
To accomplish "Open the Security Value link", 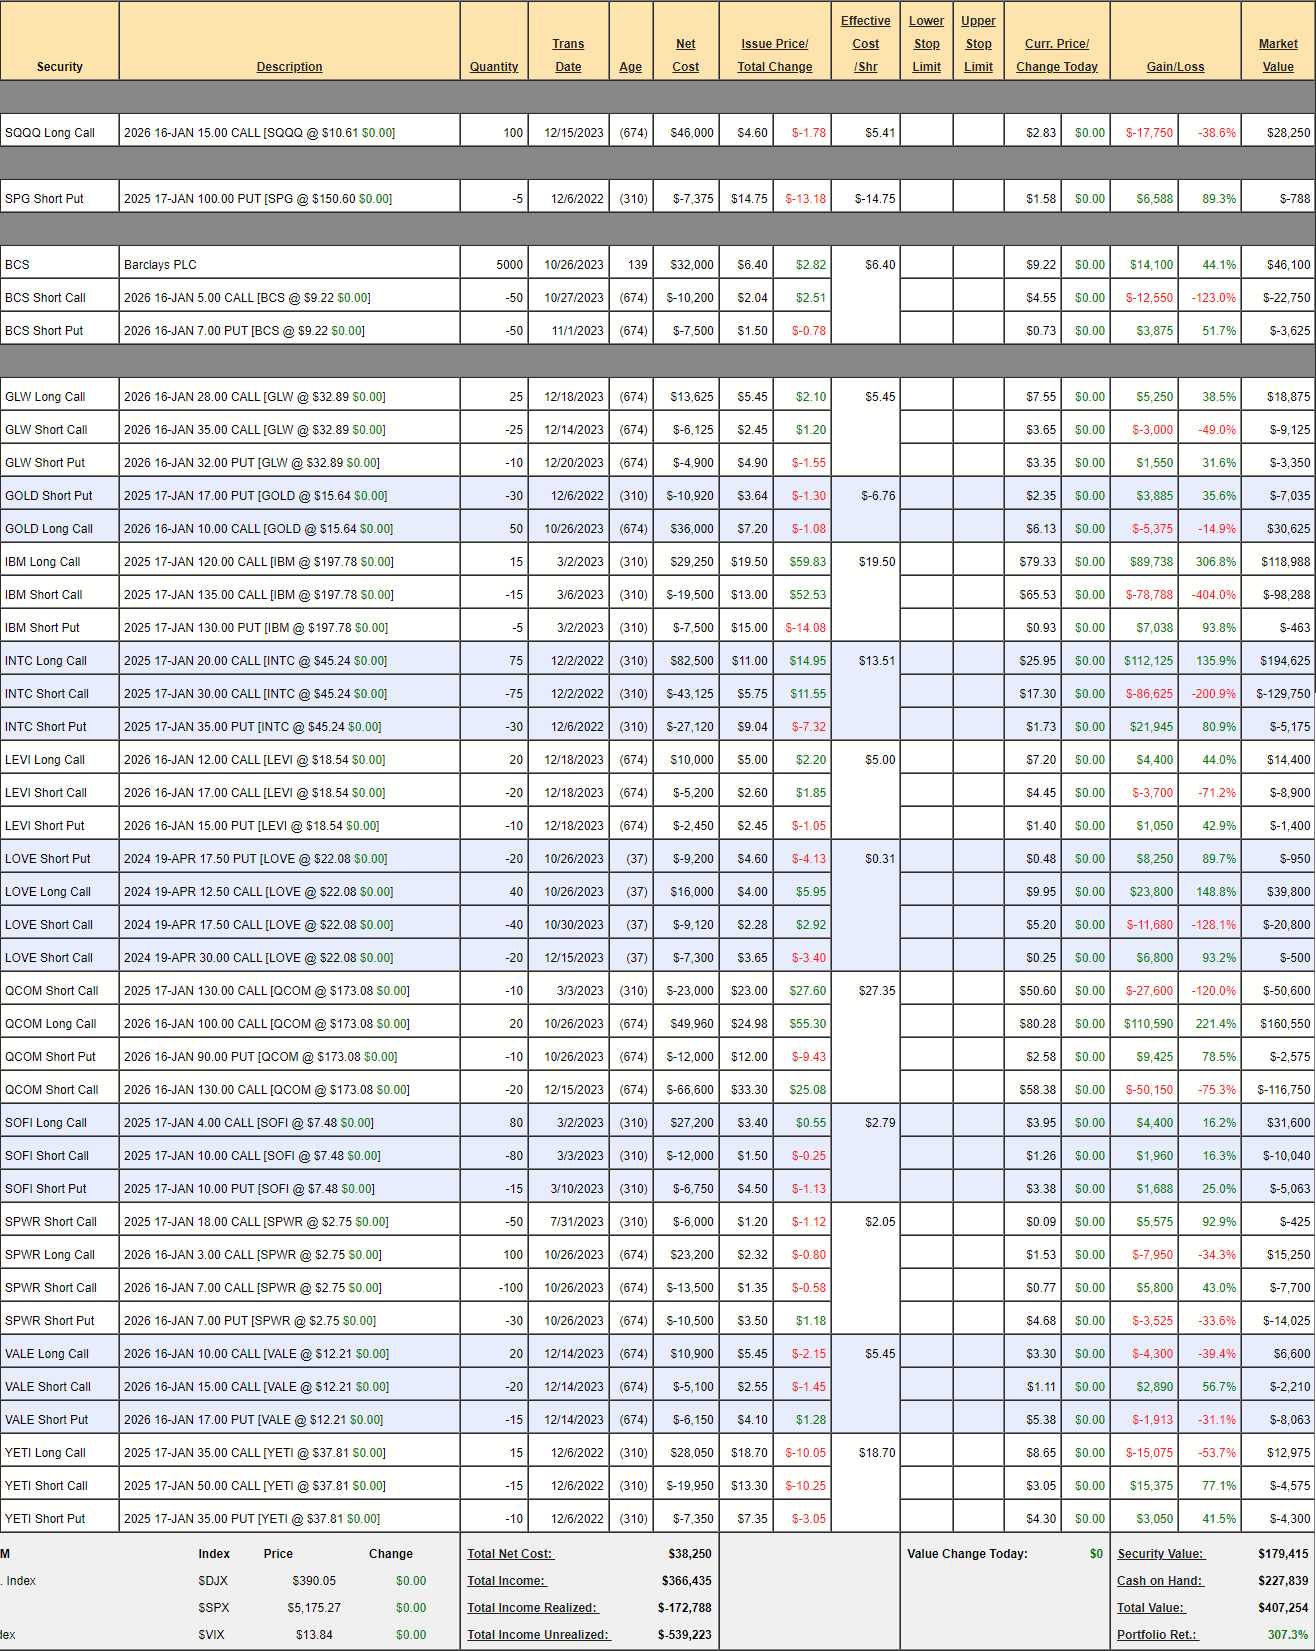I will tap(1160, 1554).
